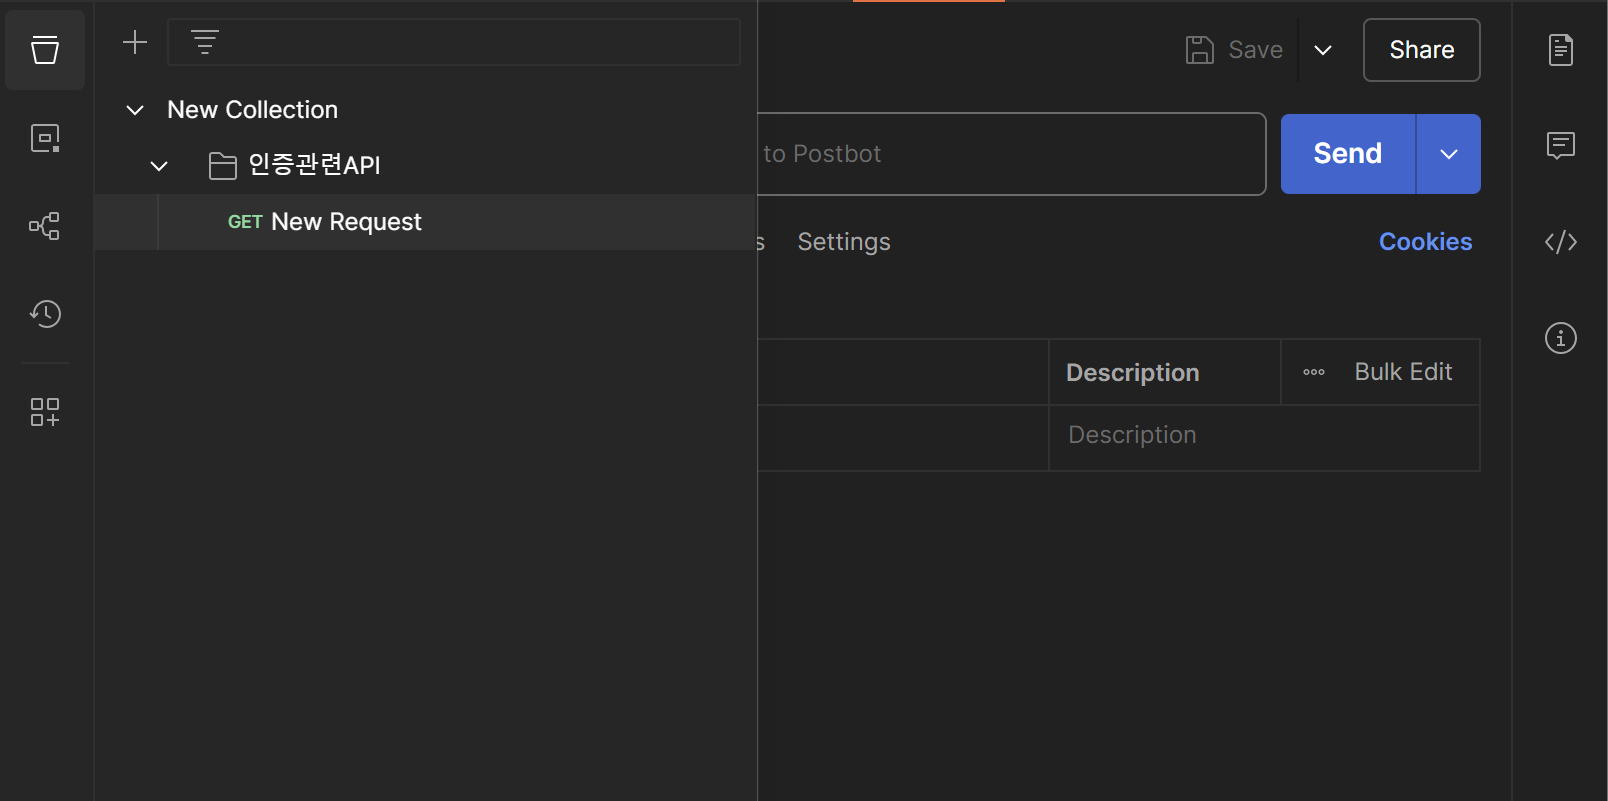Click the collections filter search field
The image size is (1608, 801).
coord(454,42)
